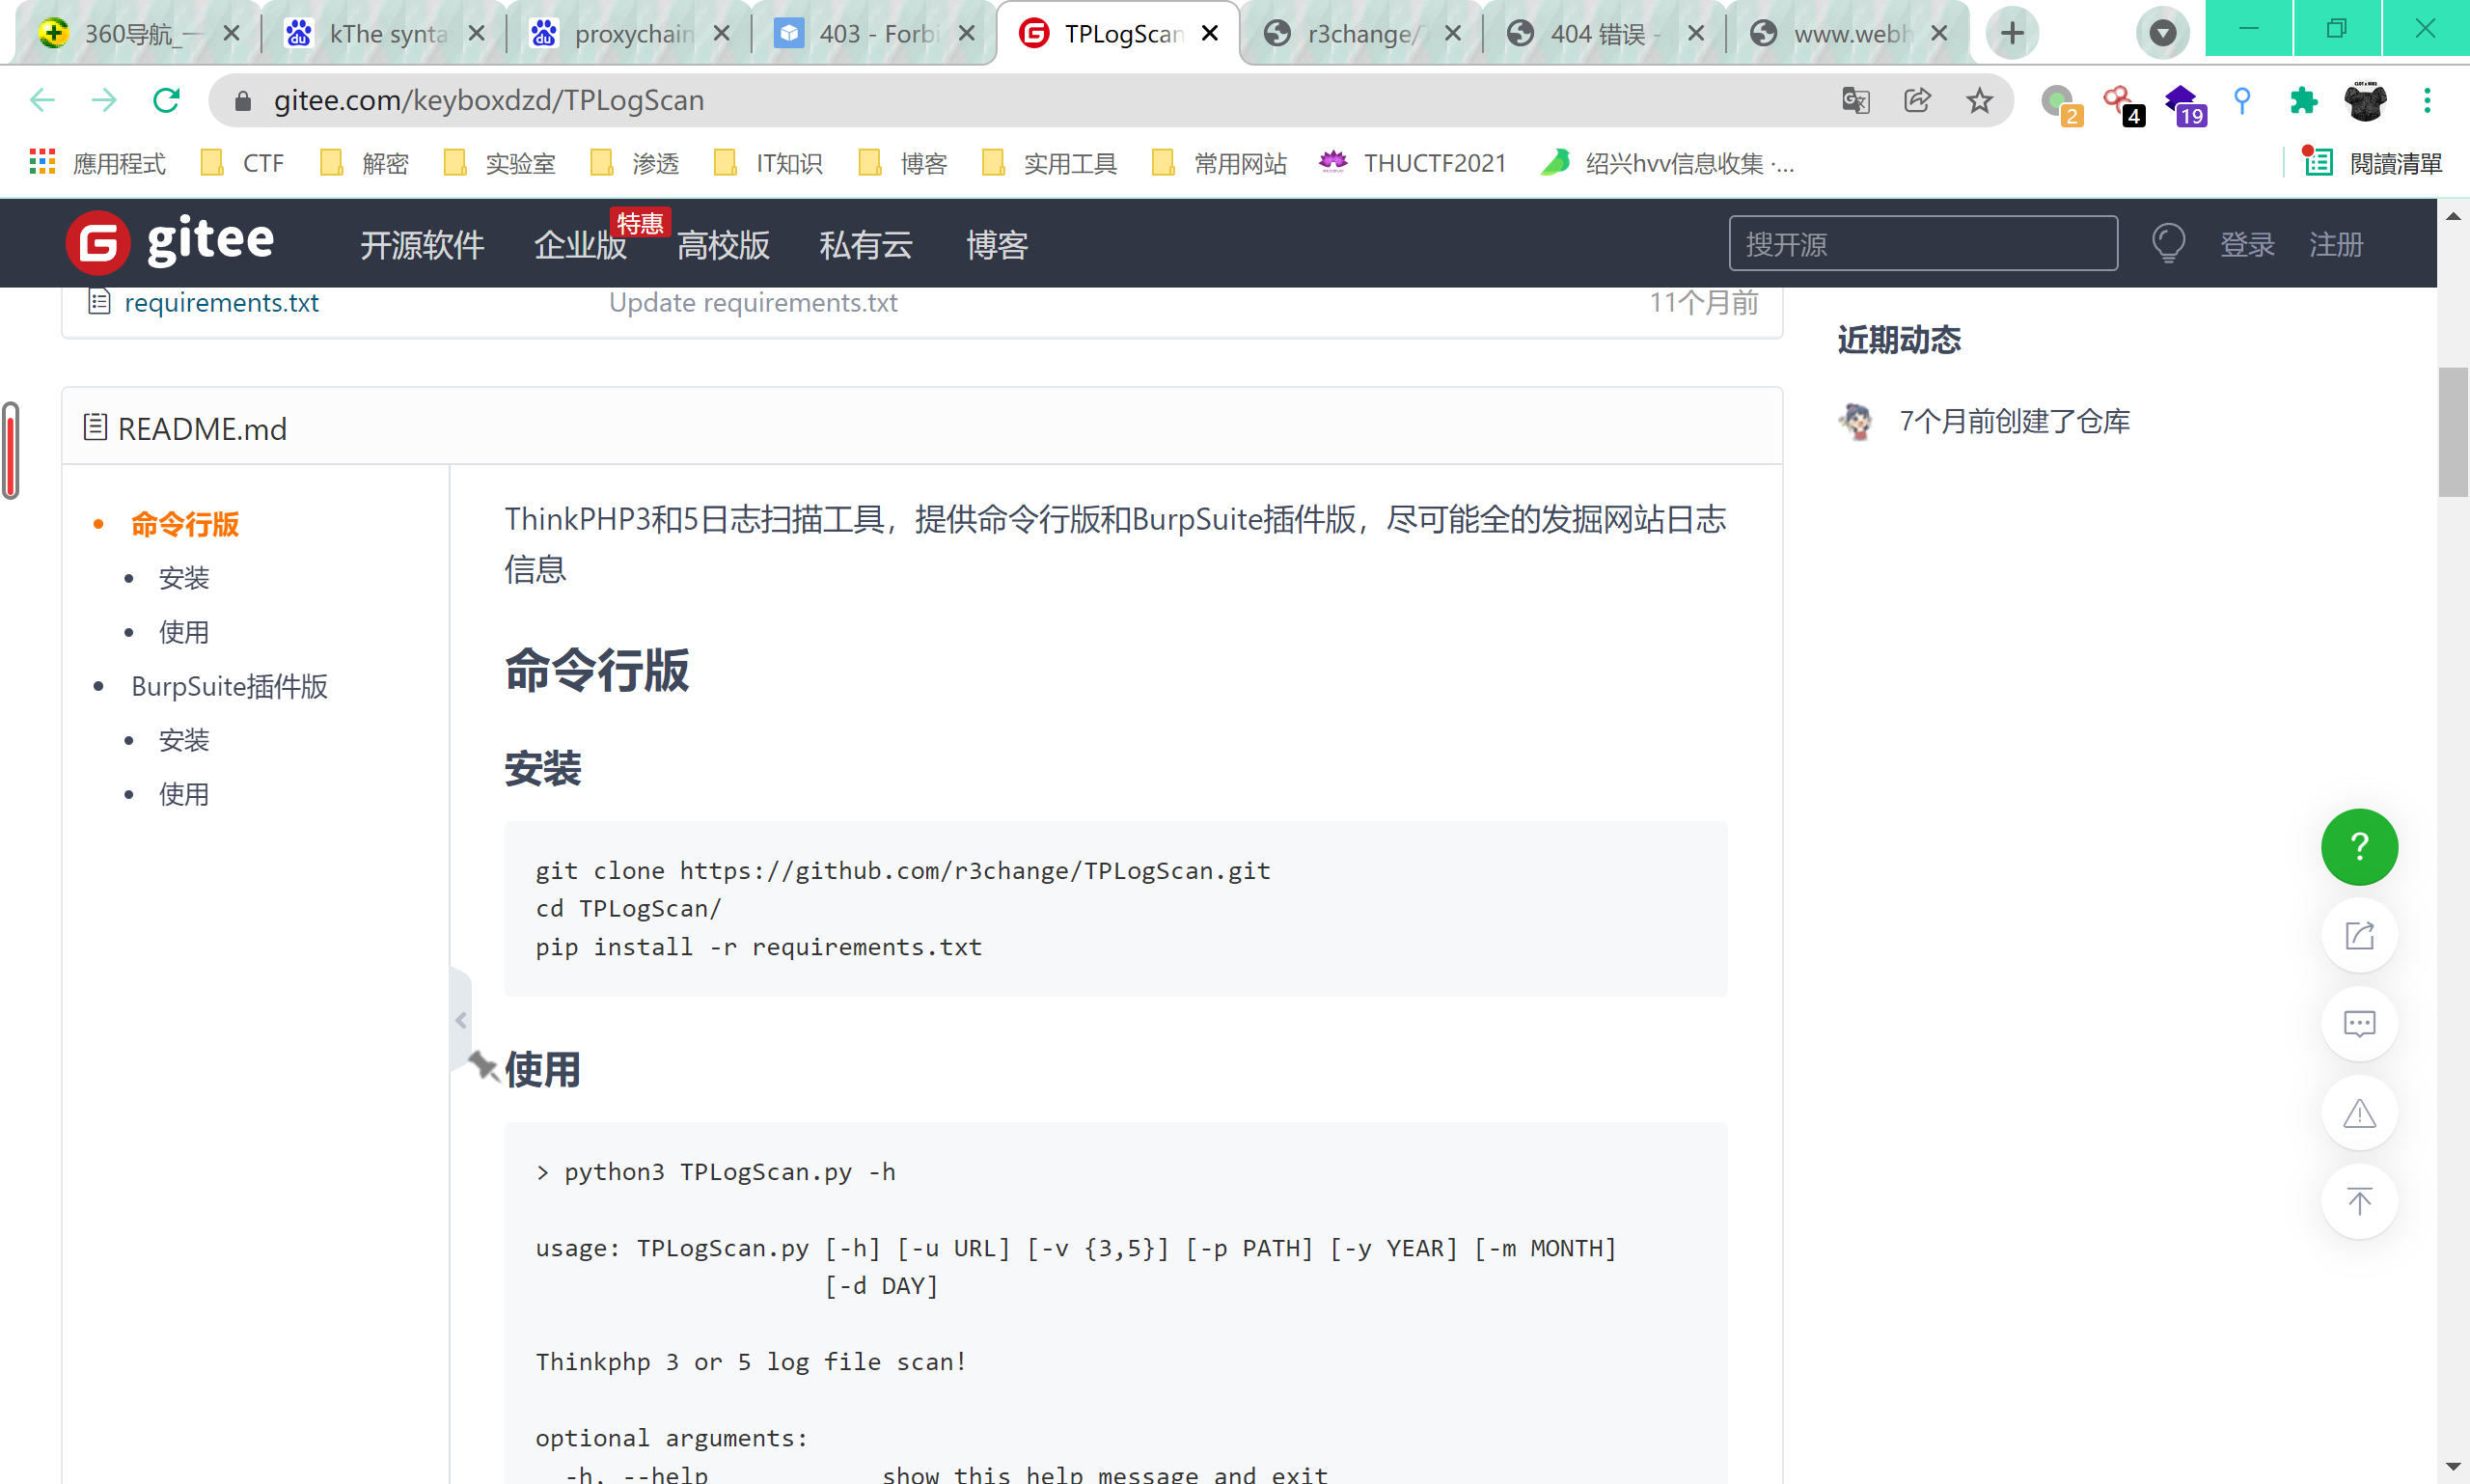Image resolution: width=2470 pixels, height=1484 pixels.
Task: Open the Chrome profile avatar
Action: 2365,100
